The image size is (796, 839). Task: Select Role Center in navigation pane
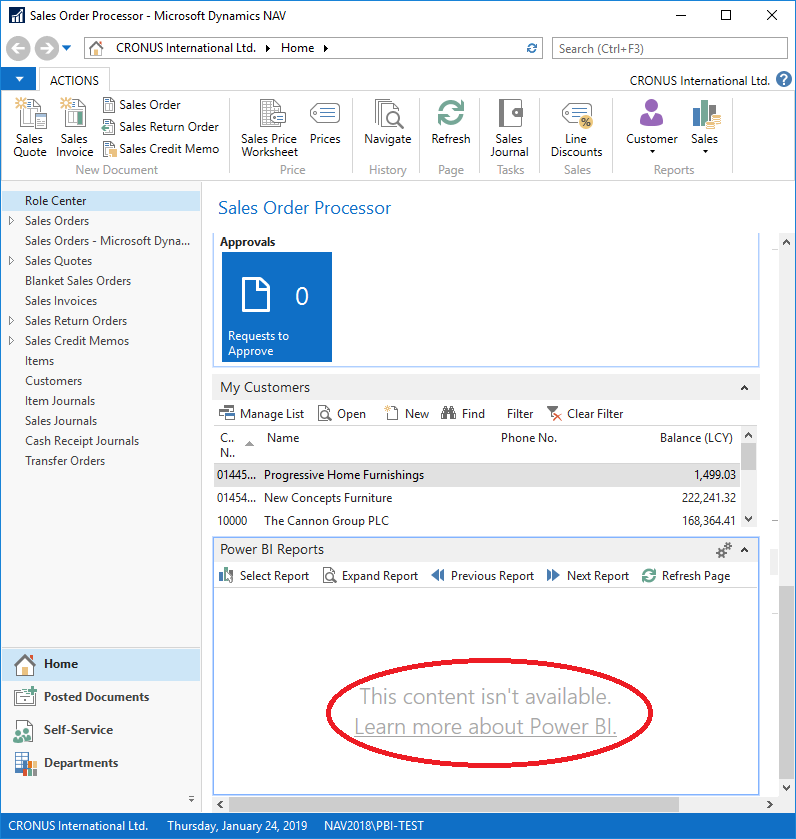click(x=102, y=201)
